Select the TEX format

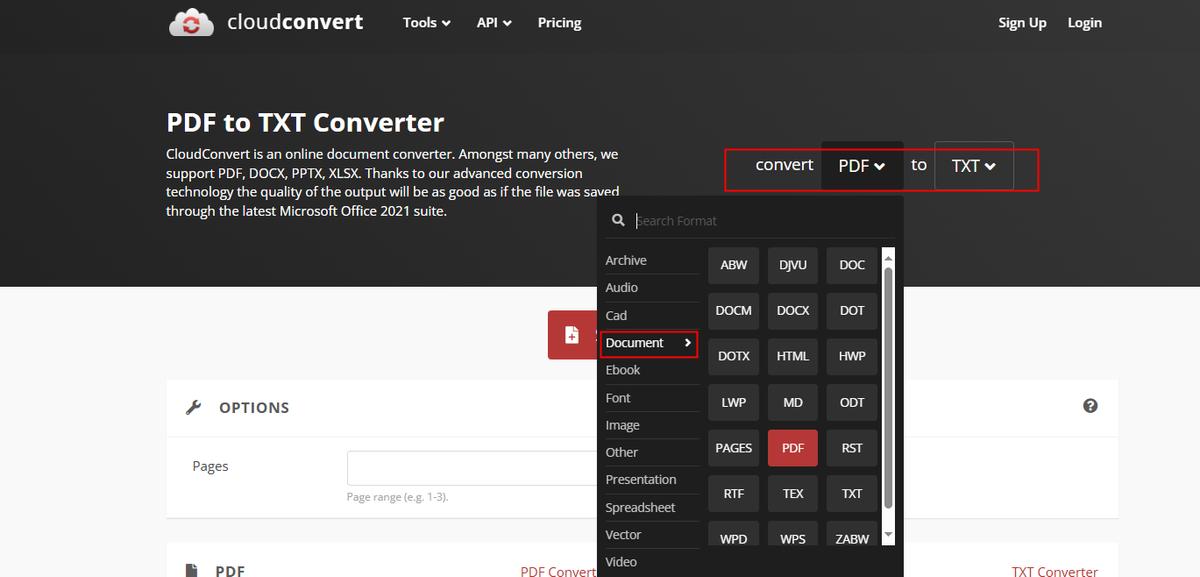tap(793, 493)
